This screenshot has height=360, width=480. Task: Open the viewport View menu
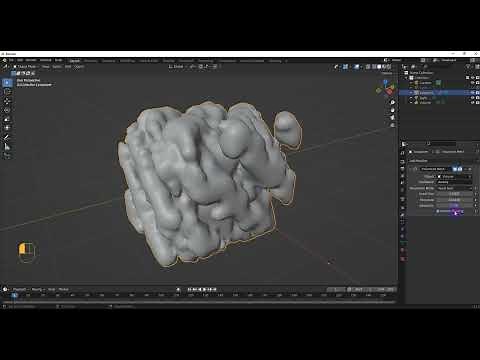(46, 67)
